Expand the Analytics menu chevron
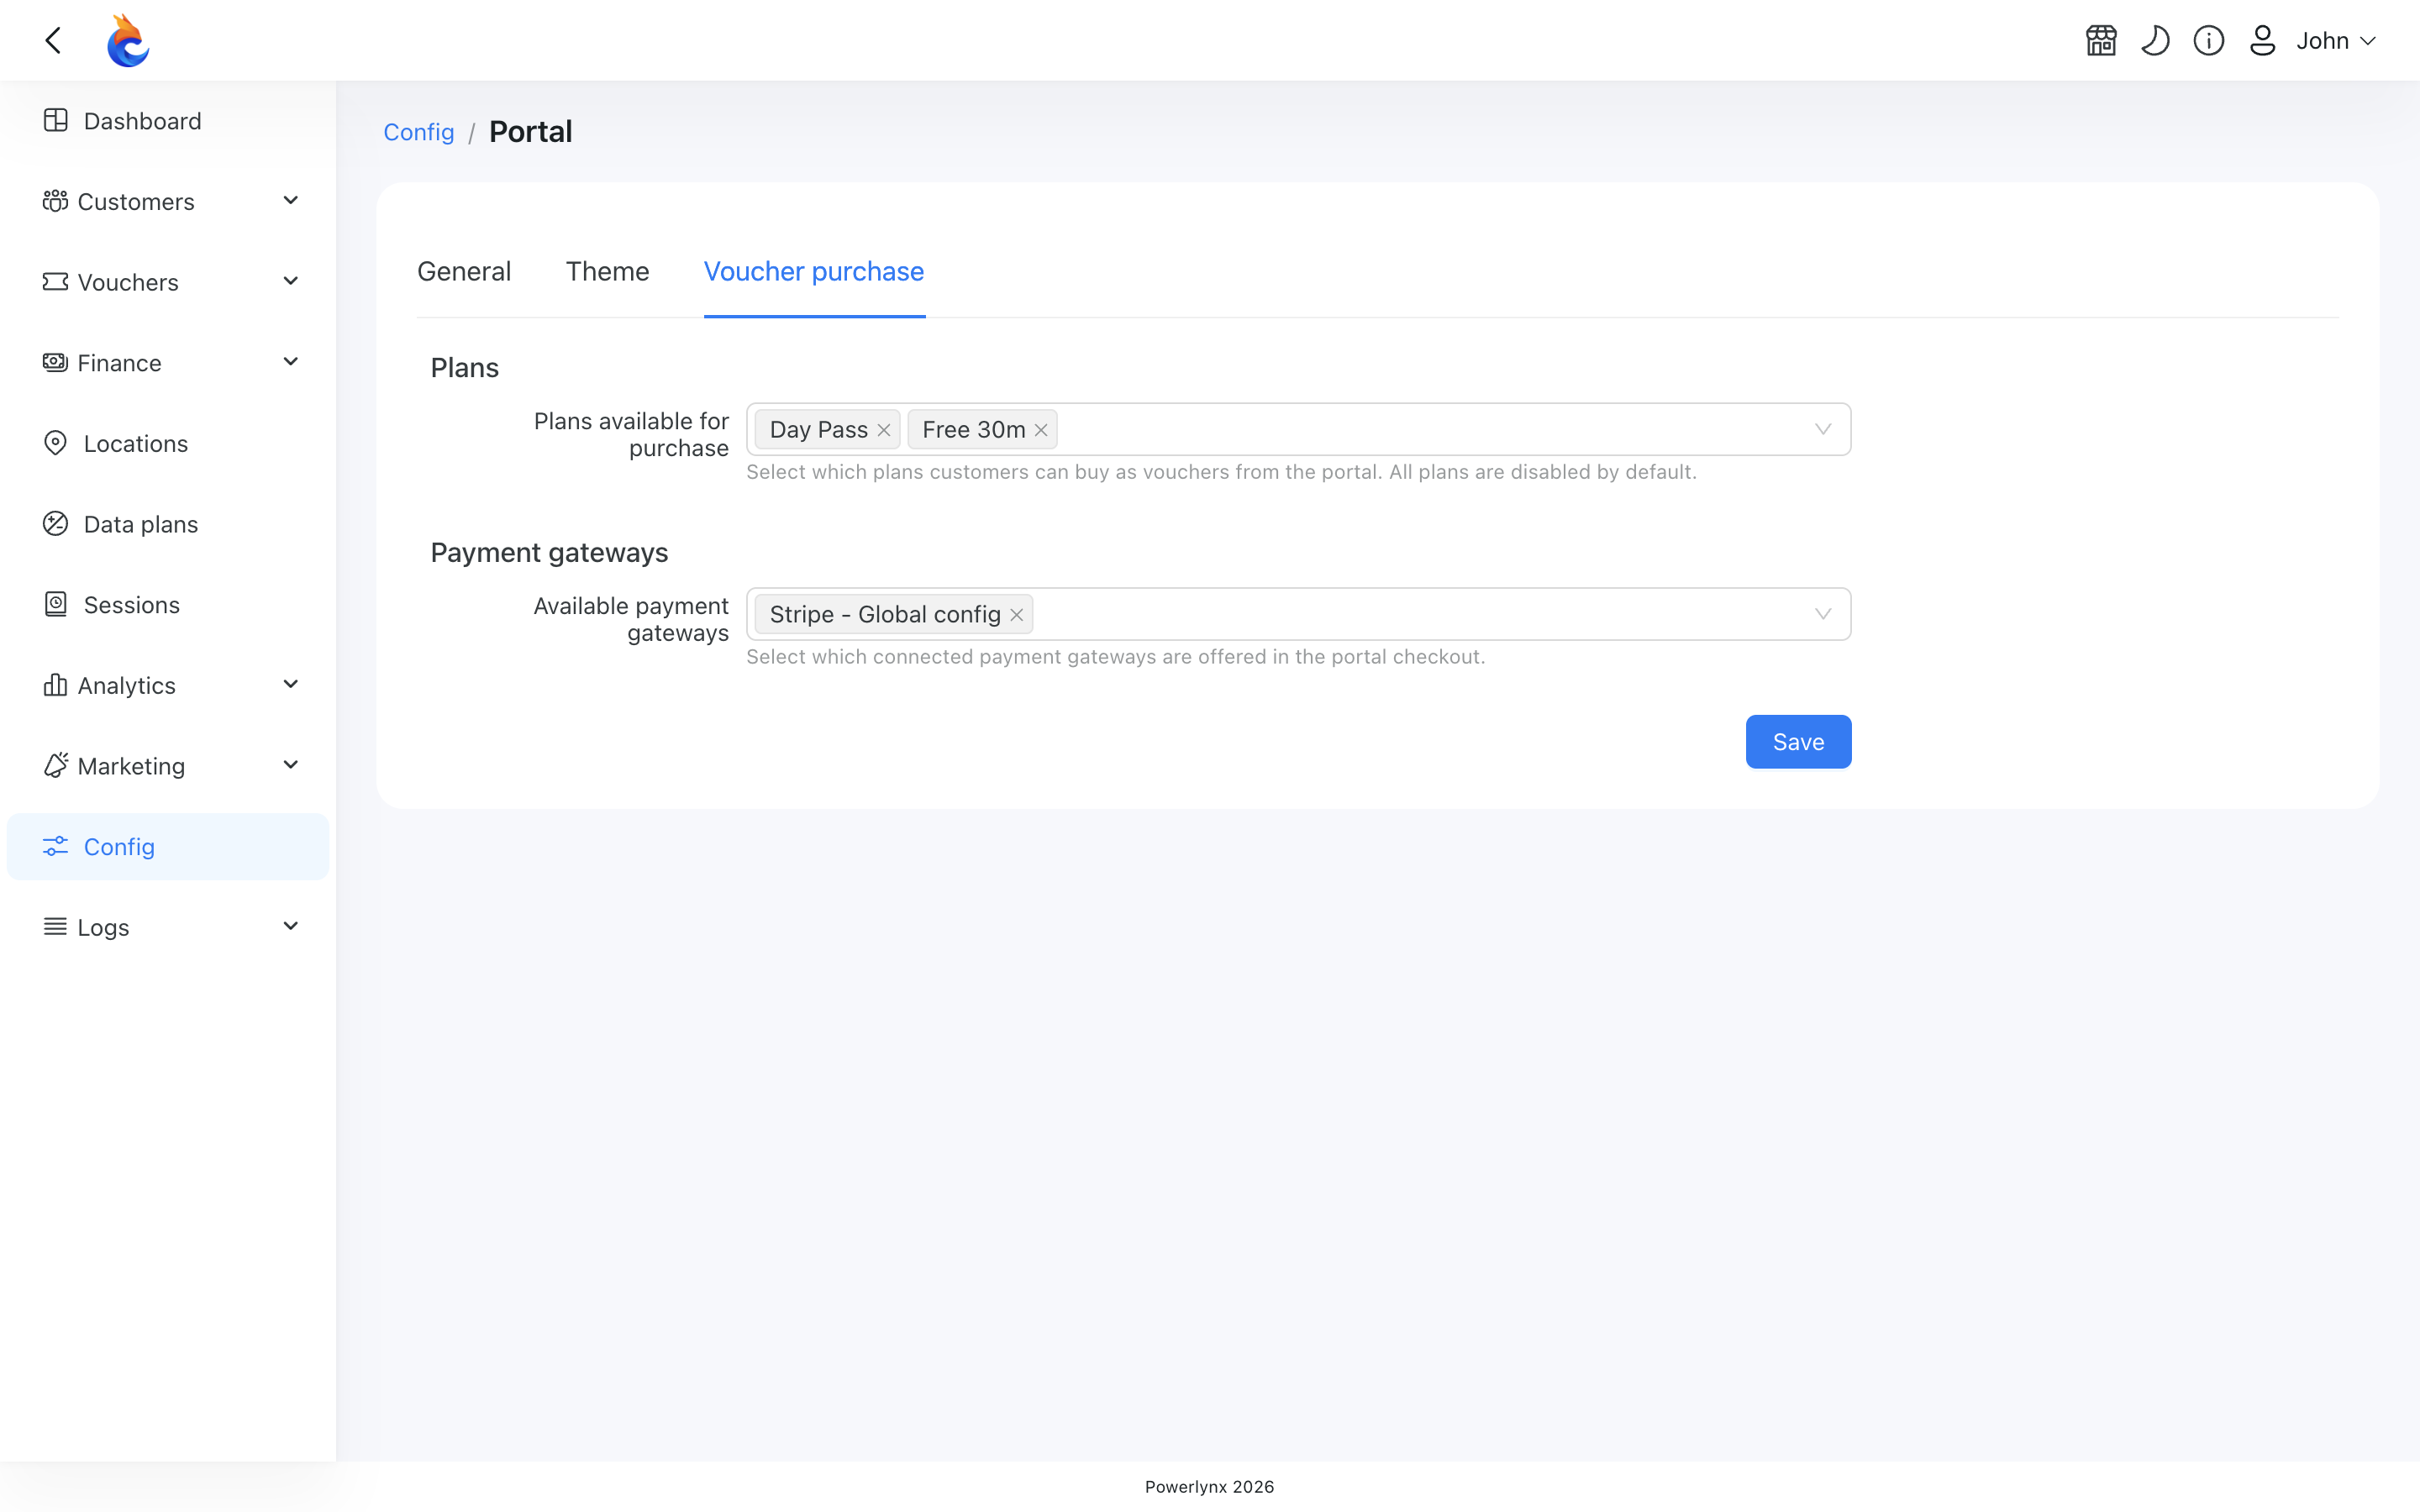 [x=291, y=685]
